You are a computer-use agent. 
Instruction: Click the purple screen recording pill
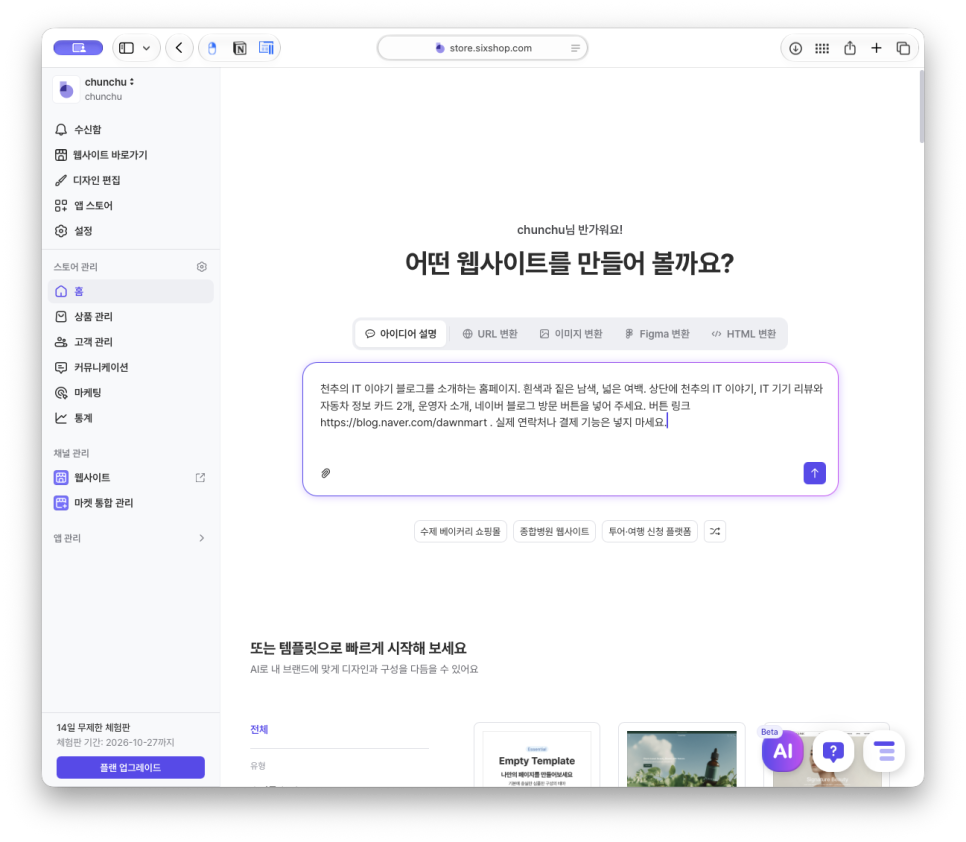coord(78,48)
